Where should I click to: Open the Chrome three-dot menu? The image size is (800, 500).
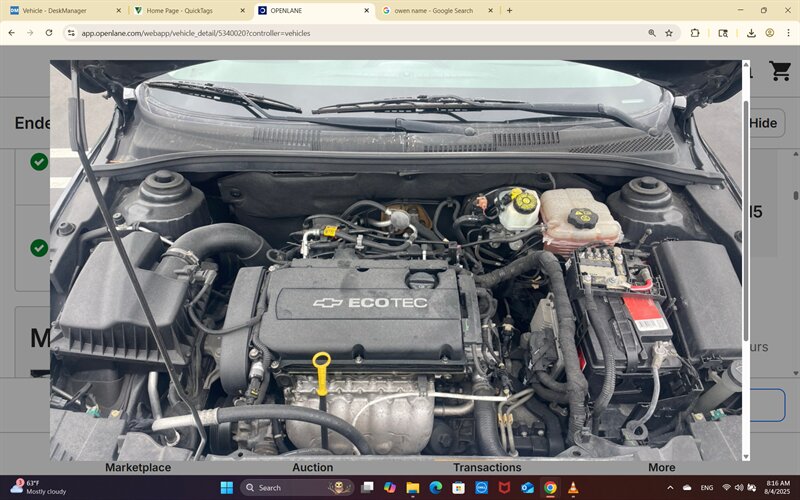[x=788, y=33]
